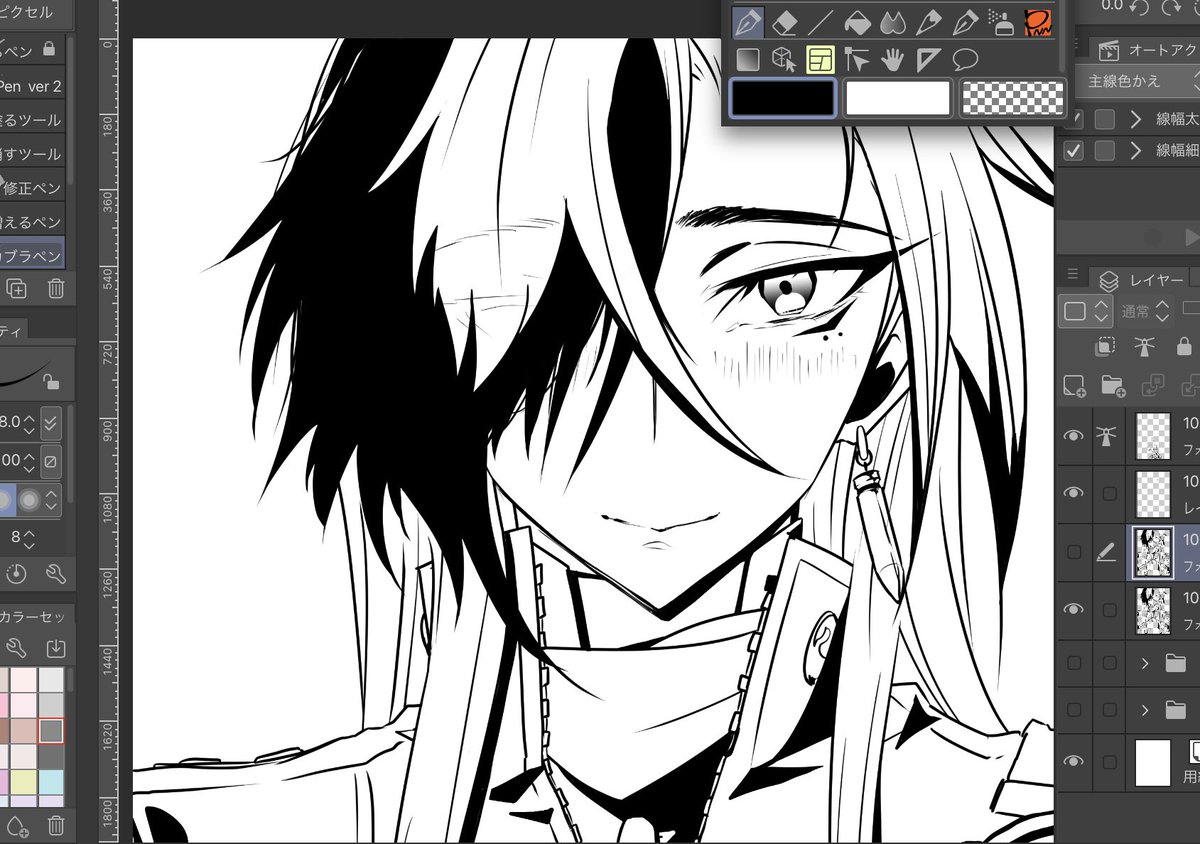Open the 主線色かえ action set dropdown
The image size is (1200, 844).
[1137, 80]
